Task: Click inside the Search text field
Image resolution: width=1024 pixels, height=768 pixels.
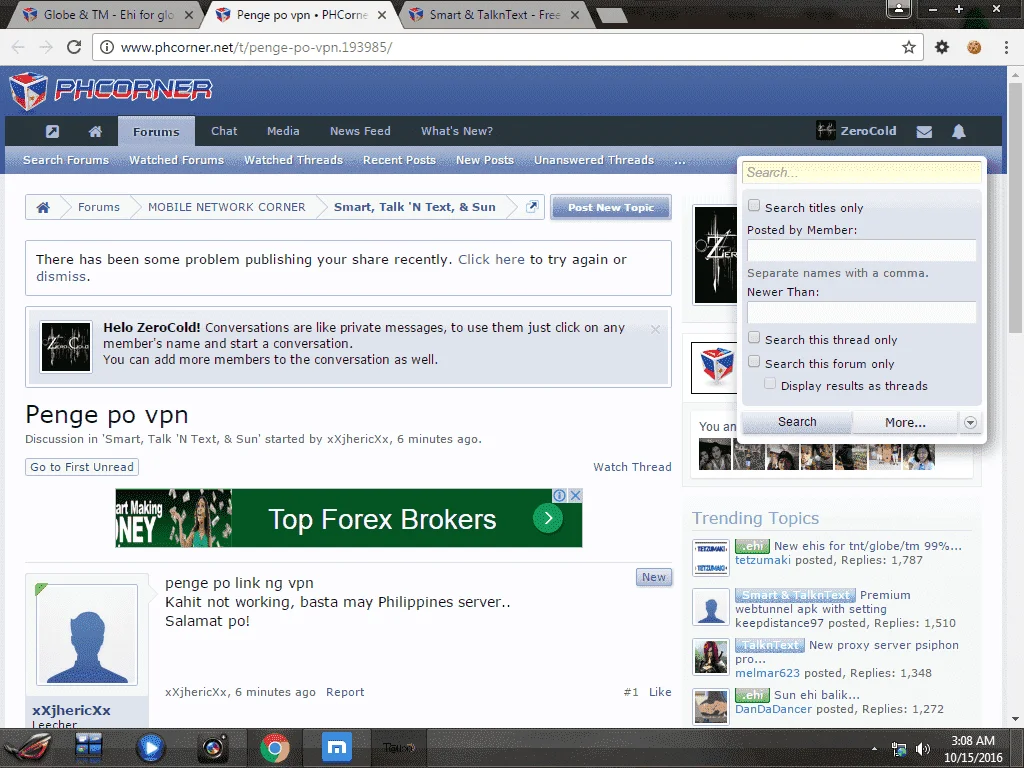Action: click(x=861, y=172)
